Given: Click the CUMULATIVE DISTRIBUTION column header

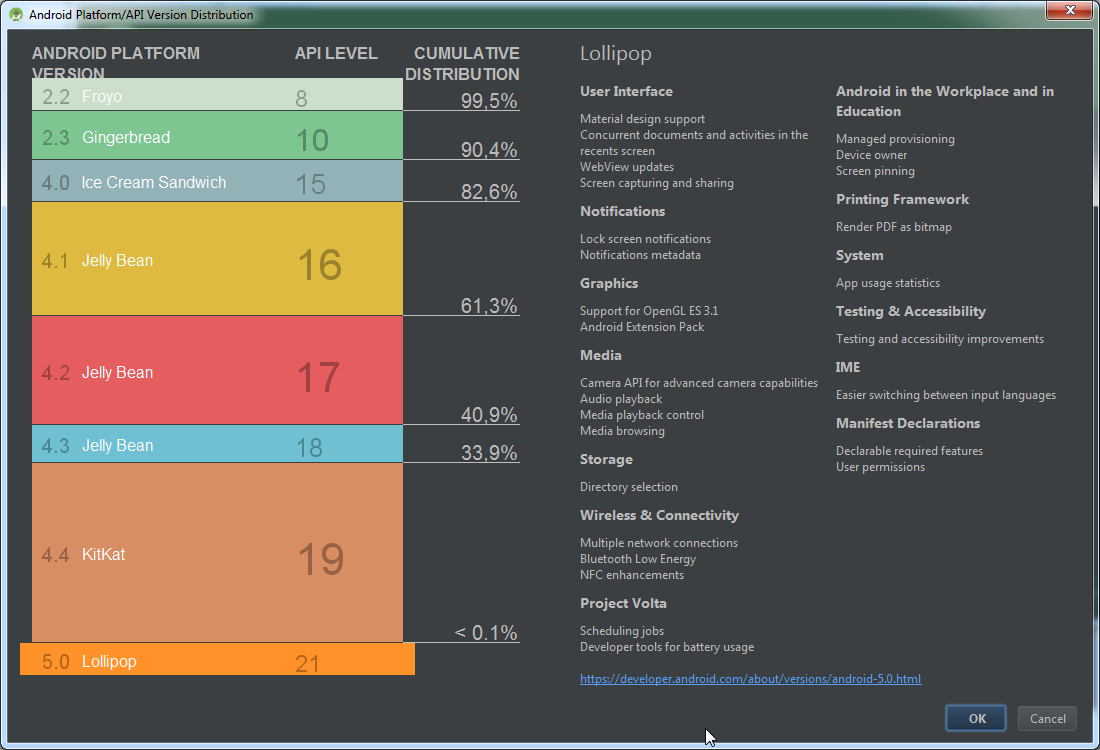Looking at the screenshot, I should click(462, 64).
